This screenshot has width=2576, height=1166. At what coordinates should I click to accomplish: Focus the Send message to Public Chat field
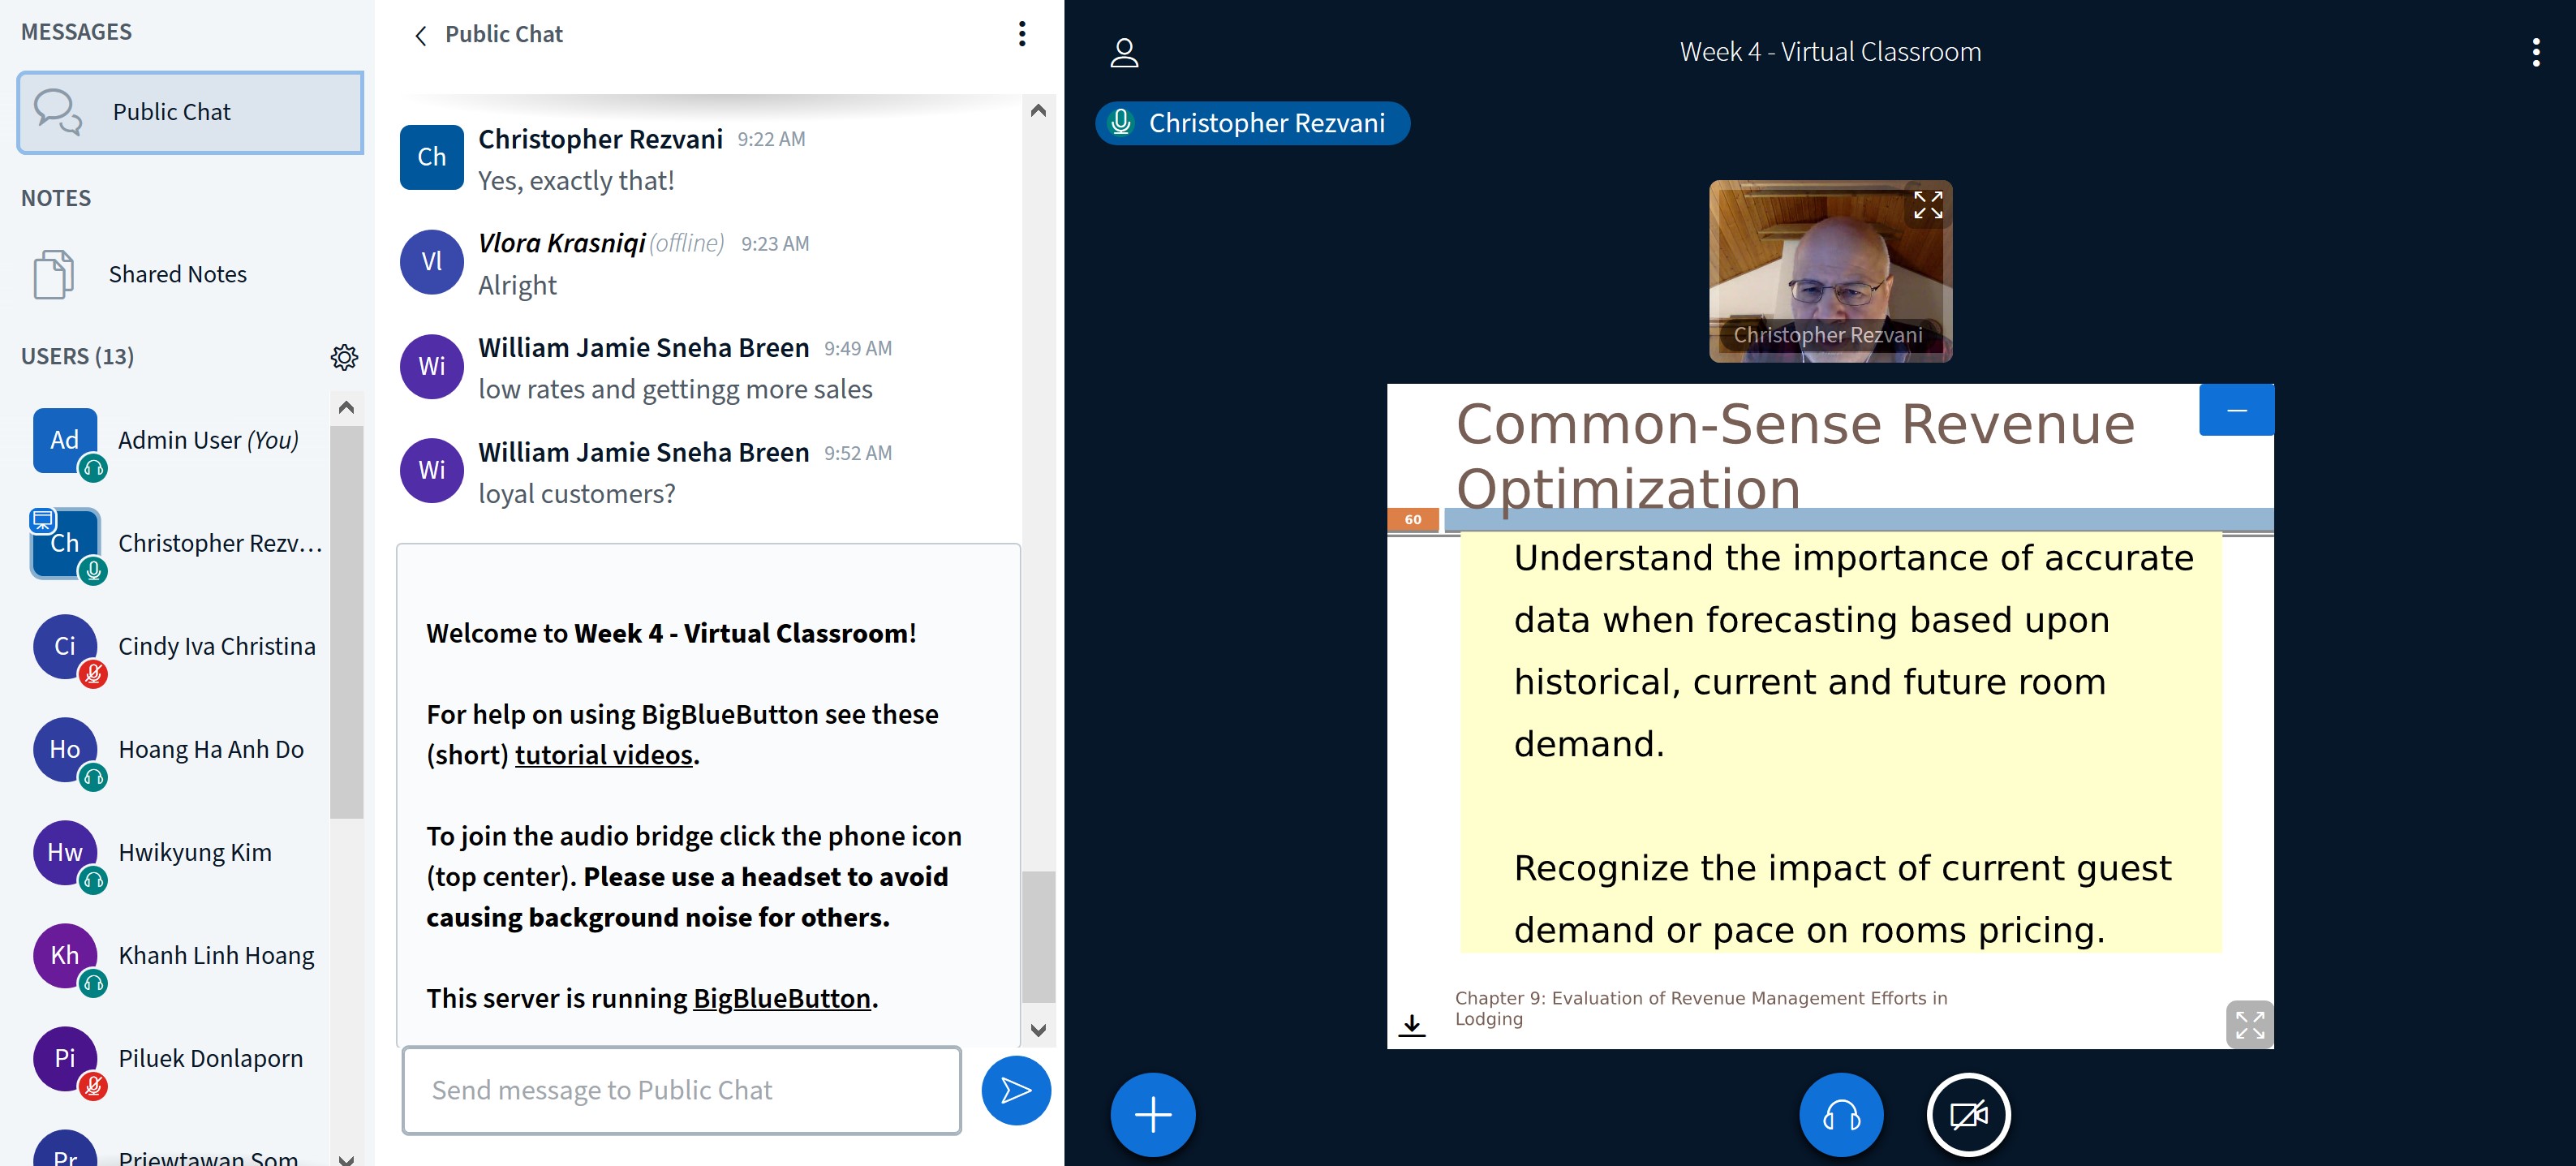[681, 1090]
